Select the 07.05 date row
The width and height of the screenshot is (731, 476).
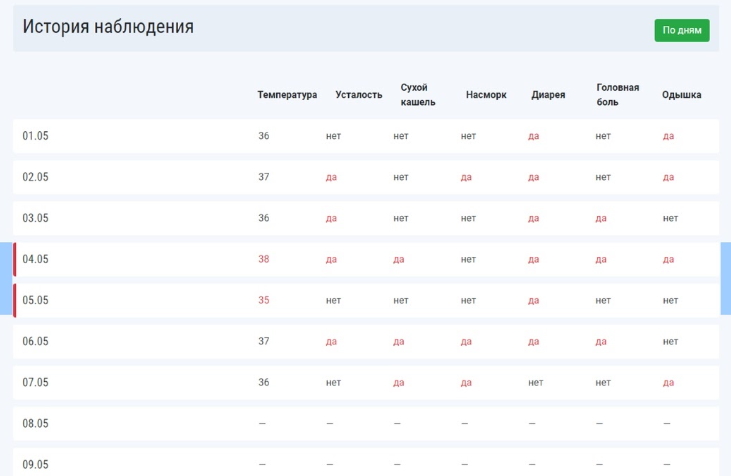tap(36, 382)
